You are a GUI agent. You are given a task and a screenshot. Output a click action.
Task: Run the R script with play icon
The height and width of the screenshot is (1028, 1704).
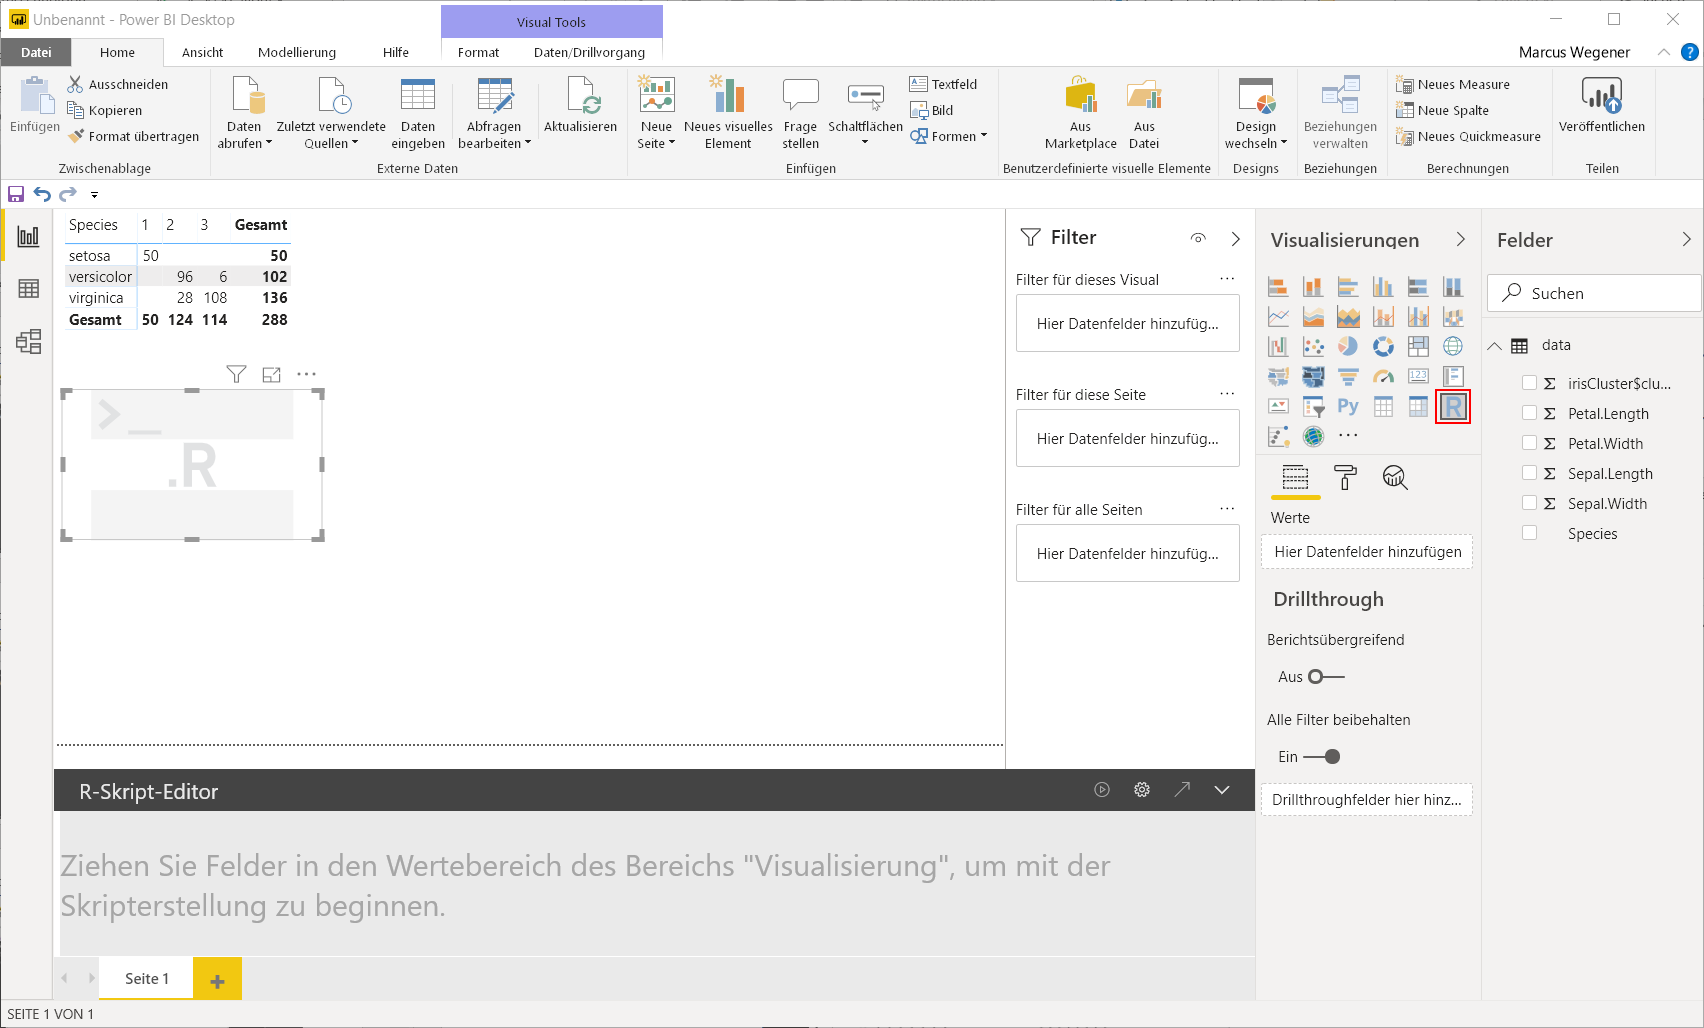coord(1102,790)
